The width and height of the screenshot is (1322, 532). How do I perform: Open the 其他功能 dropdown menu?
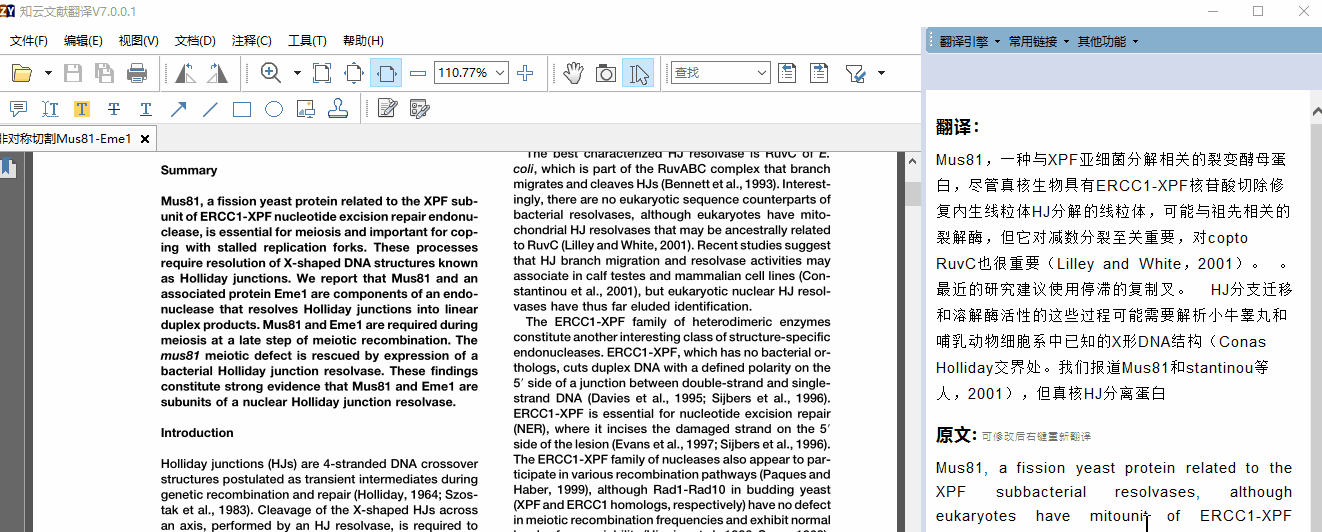(1108, 41)
